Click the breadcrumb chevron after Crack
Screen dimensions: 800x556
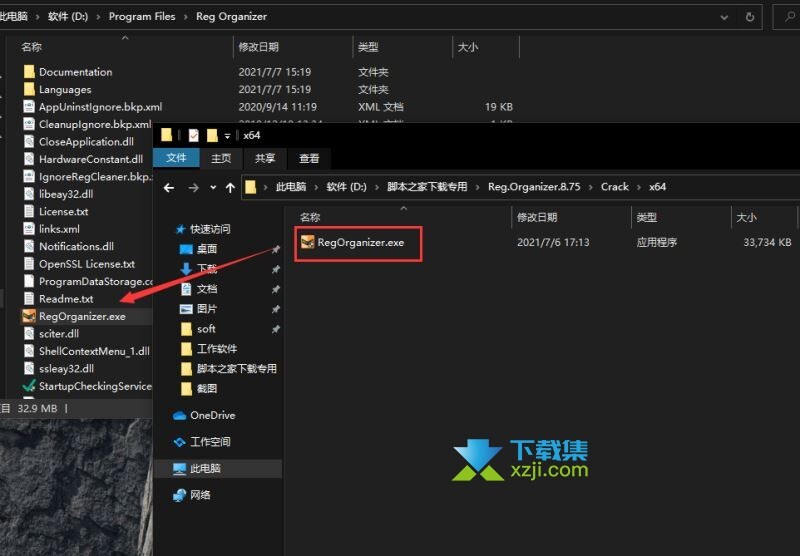[639, 187]
